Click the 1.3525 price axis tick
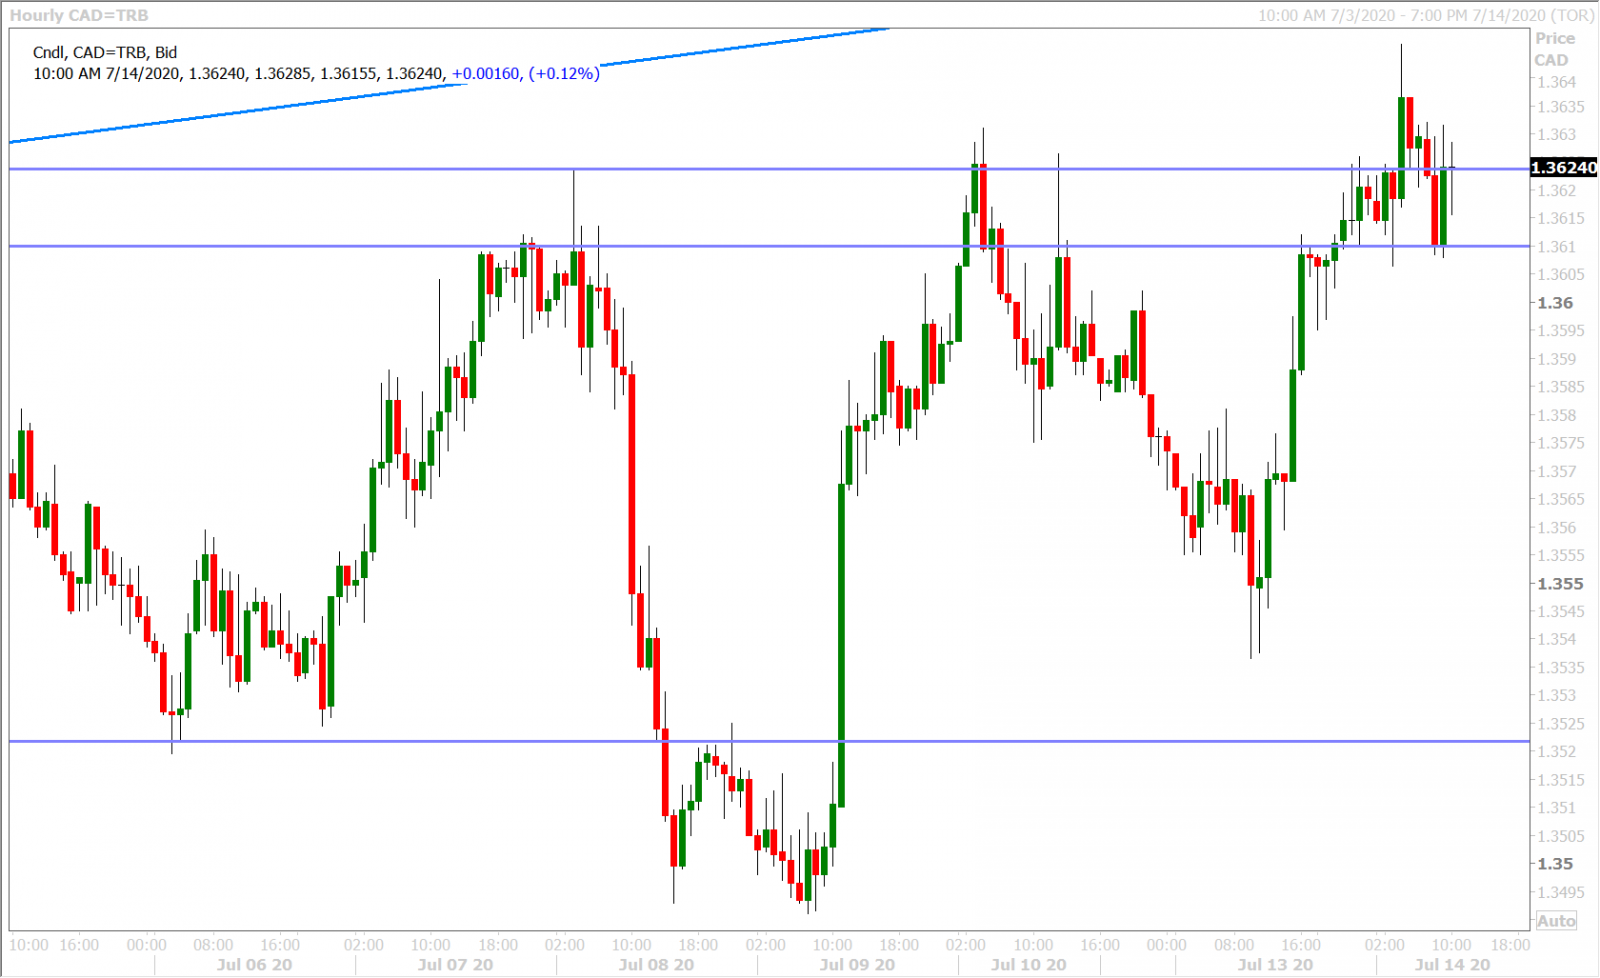The height and width of the screenshot is (978, 1600). pos(1561,724)
